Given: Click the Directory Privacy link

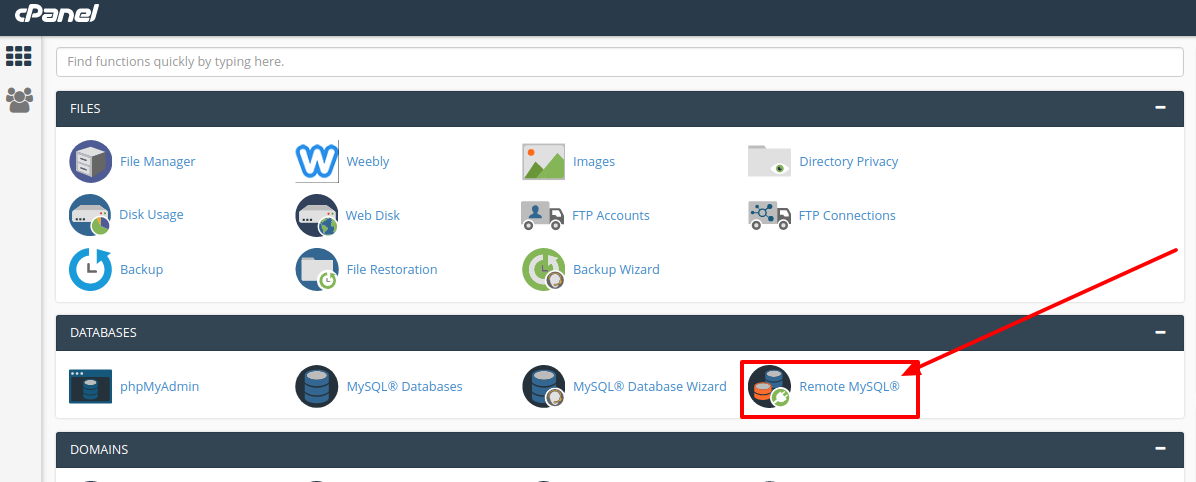Looking at the screenshot, I should [848, 162].
